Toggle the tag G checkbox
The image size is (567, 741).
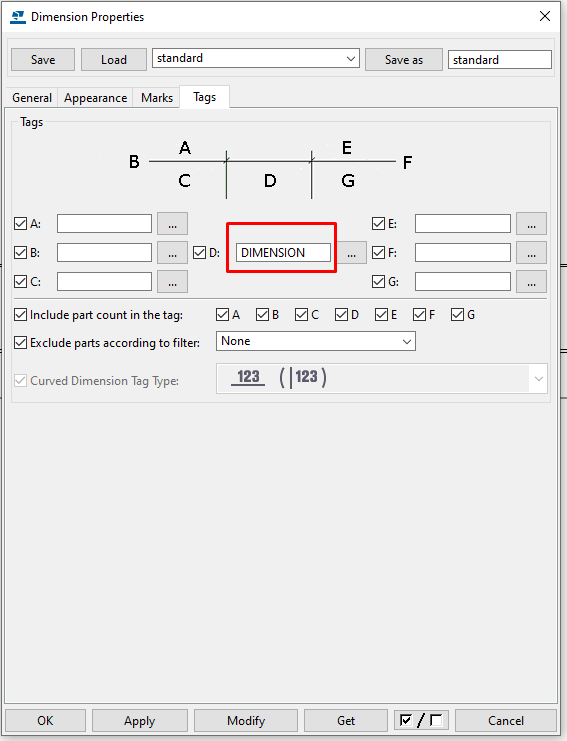click(378, 282)
